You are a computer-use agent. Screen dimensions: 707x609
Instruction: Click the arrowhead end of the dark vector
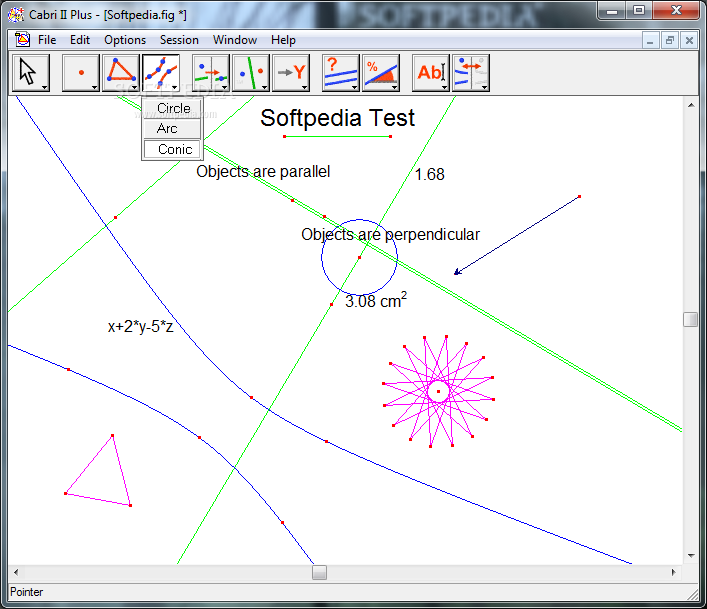tap(457, 272)
